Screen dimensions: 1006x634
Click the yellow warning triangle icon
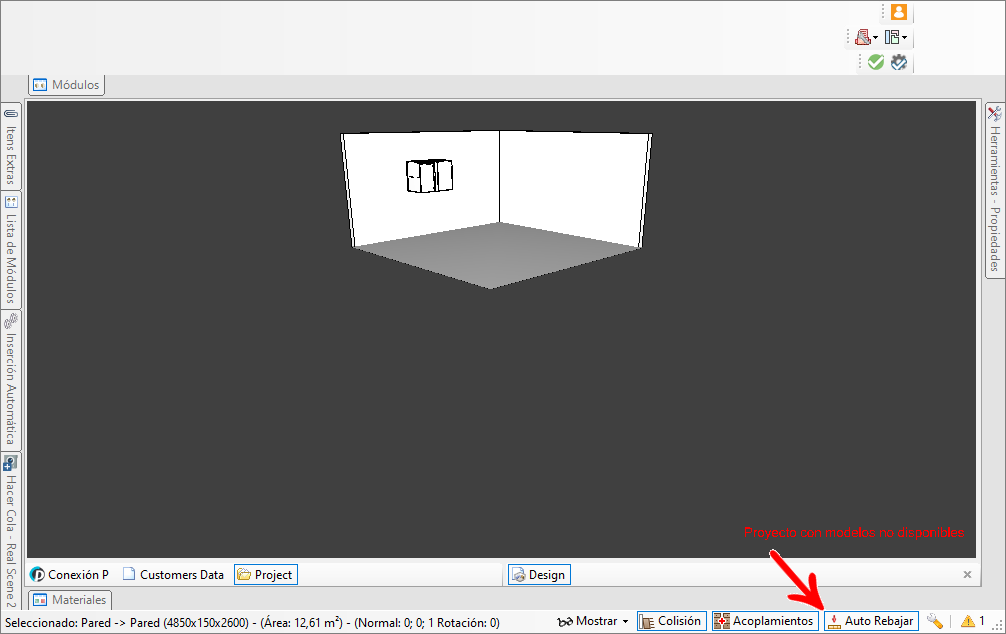coord(968,621)
